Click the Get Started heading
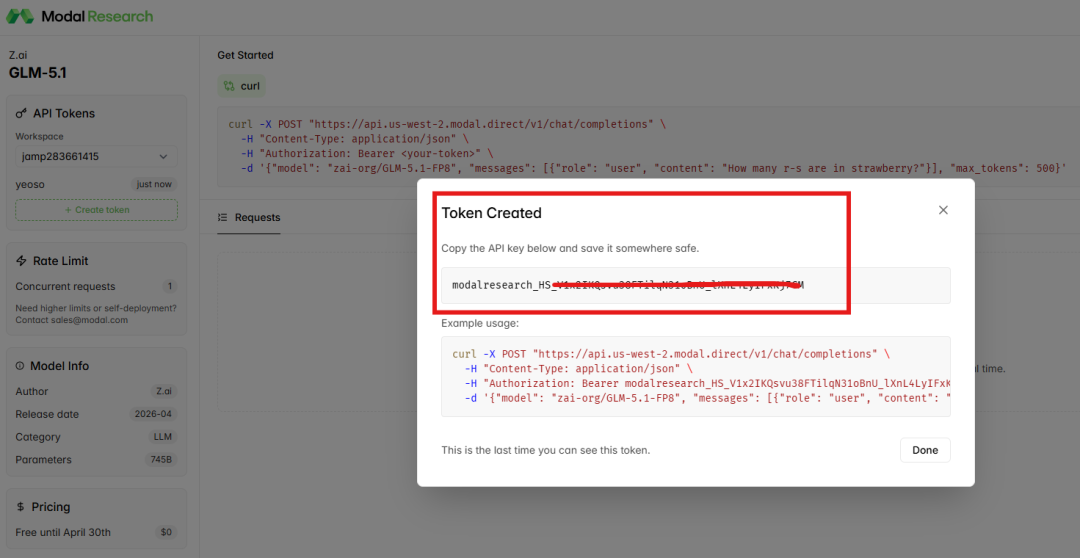This screenshot has height=558, width=1080. [245, 55]
